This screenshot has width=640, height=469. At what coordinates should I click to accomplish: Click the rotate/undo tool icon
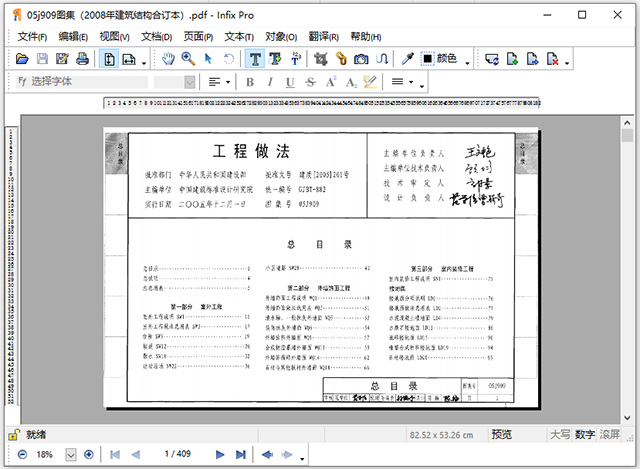coord(229,59)
